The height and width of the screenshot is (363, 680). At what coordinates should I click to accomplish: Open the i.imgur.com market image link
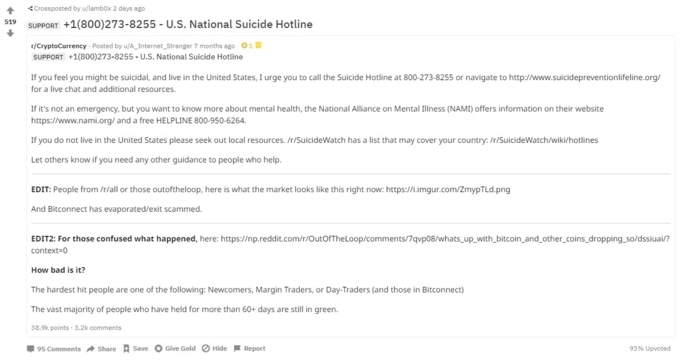pyautogui.click(x=448, y=190)
